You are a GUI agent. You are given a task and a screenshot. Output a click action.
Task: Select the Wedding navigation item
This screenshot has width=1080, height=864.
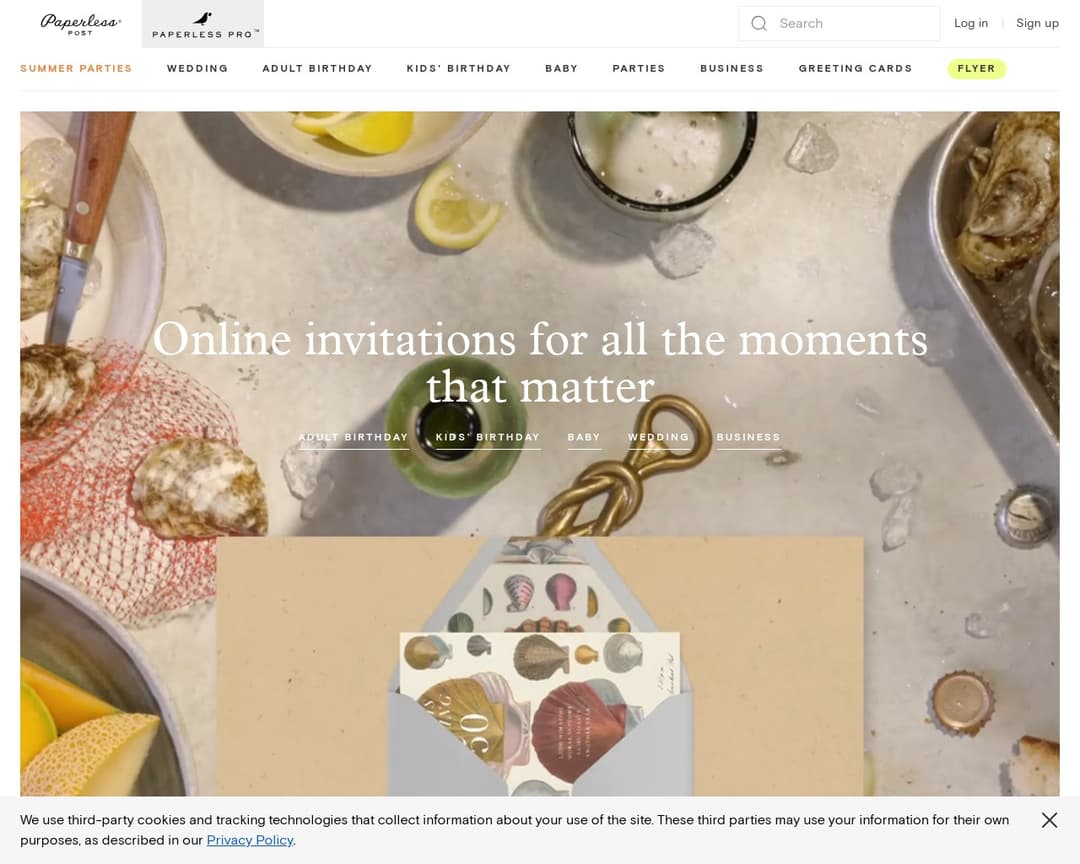[x=197, y=68]
